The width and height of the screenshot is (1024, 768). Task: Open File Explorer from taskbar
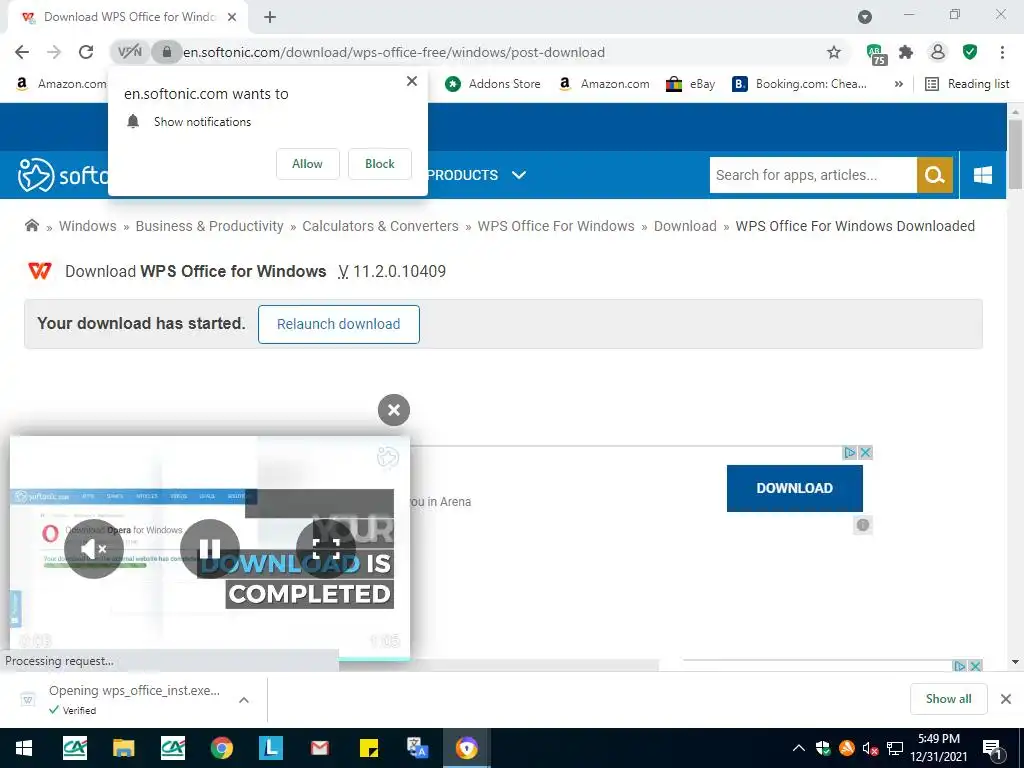click(x=123, y=748)
